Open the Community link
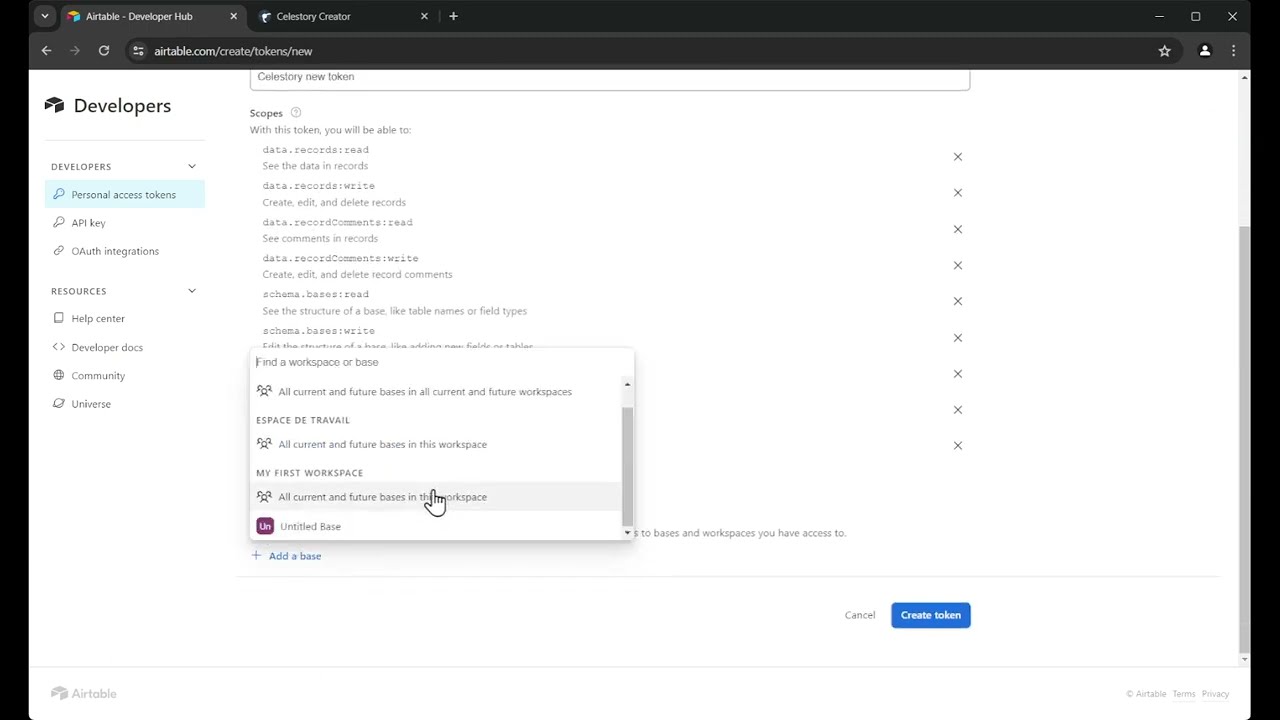 click(98, 375)
